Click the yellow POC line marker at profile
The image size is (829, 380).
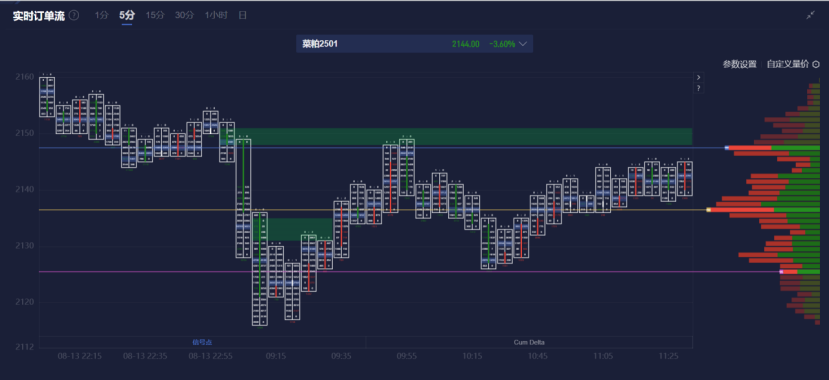click(x=708, y=210)
